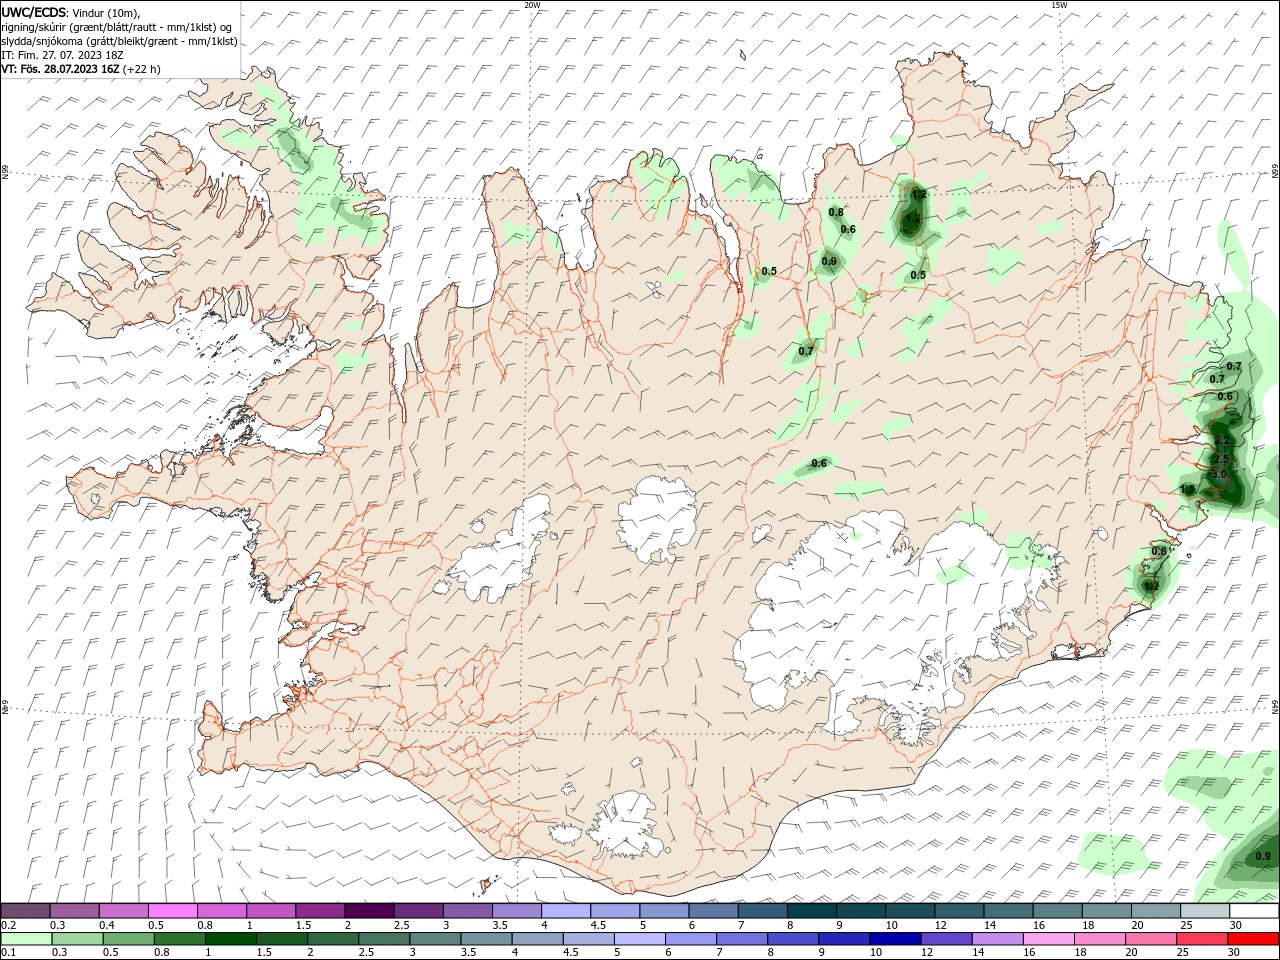This screenshot has width=1280, height=960.
Task: Click the '0.2' tick label in upper legend
Action: click(x=9, y=925)
